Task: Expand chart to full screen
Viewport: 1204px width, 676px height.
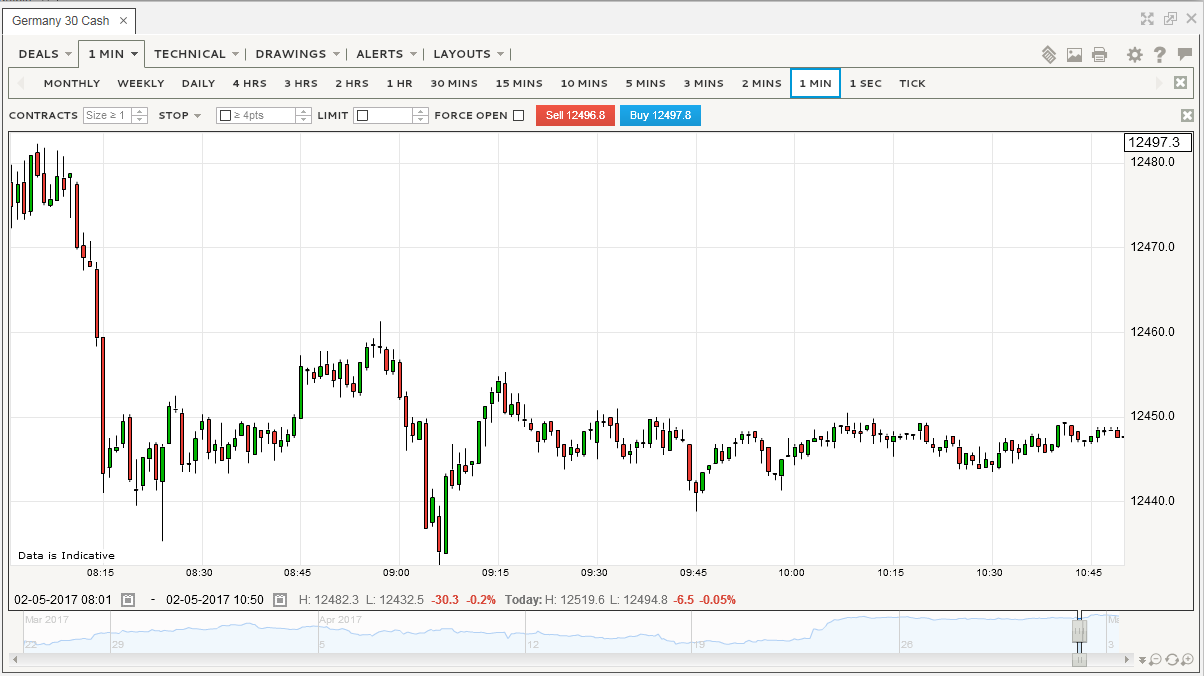Action: [x=1148, y=18]
